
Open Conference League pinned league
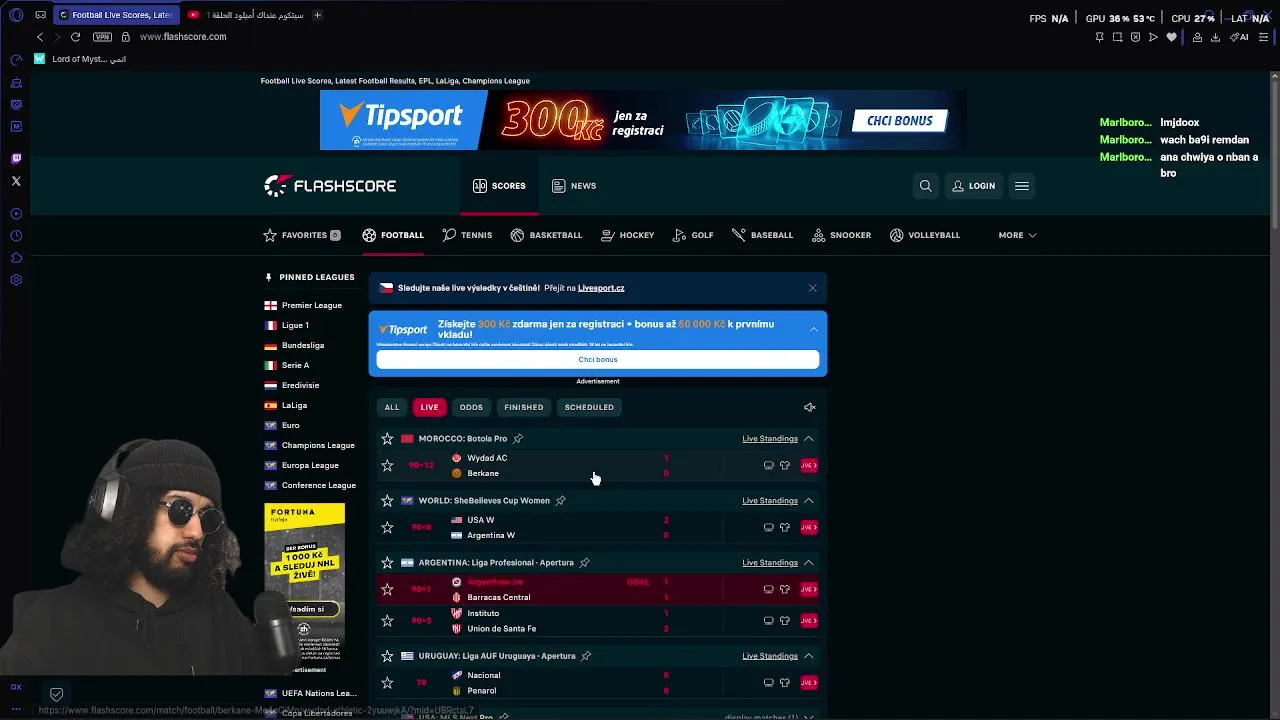point(310,485)
